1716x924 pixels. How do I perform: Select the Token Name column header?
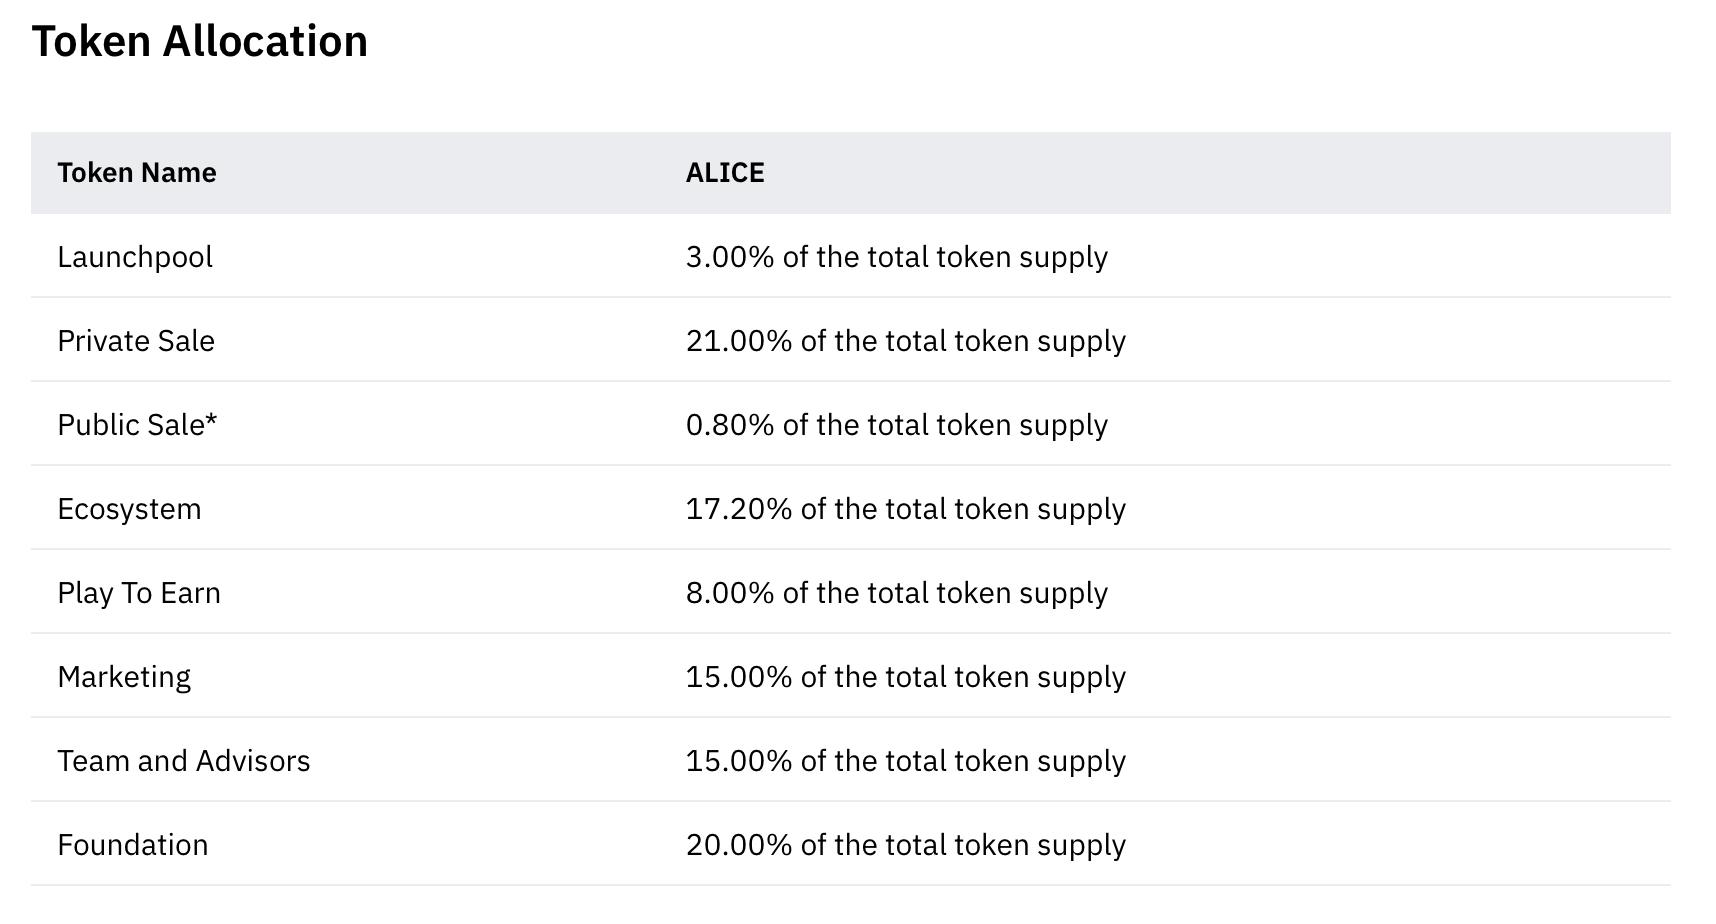tap(137, 173)
